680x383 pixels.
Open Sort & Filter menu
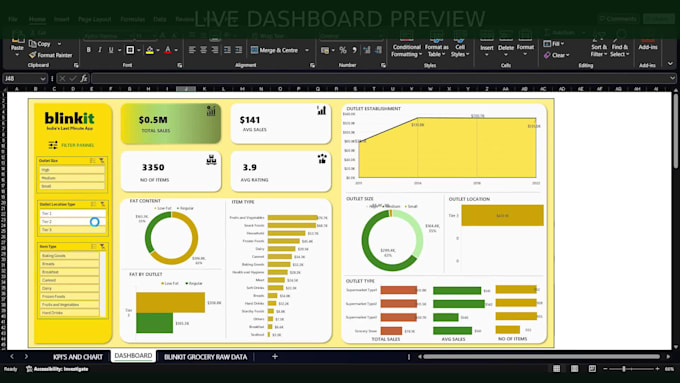tap(599, 45)
